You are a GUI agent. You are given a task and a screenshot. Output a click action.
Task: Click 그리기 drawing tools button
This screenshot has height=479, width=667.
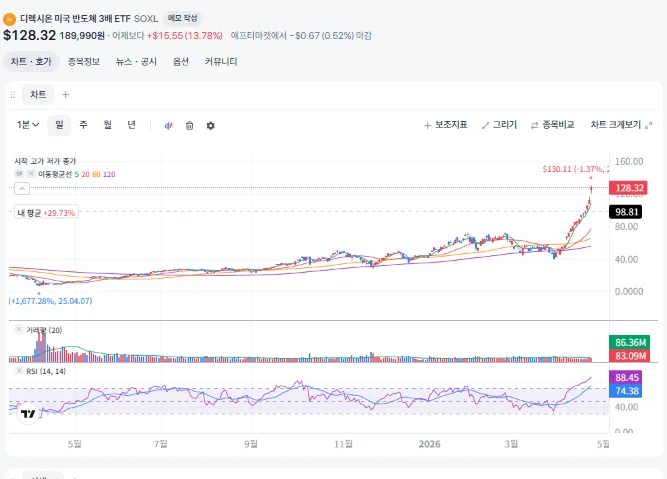(499, 125)
